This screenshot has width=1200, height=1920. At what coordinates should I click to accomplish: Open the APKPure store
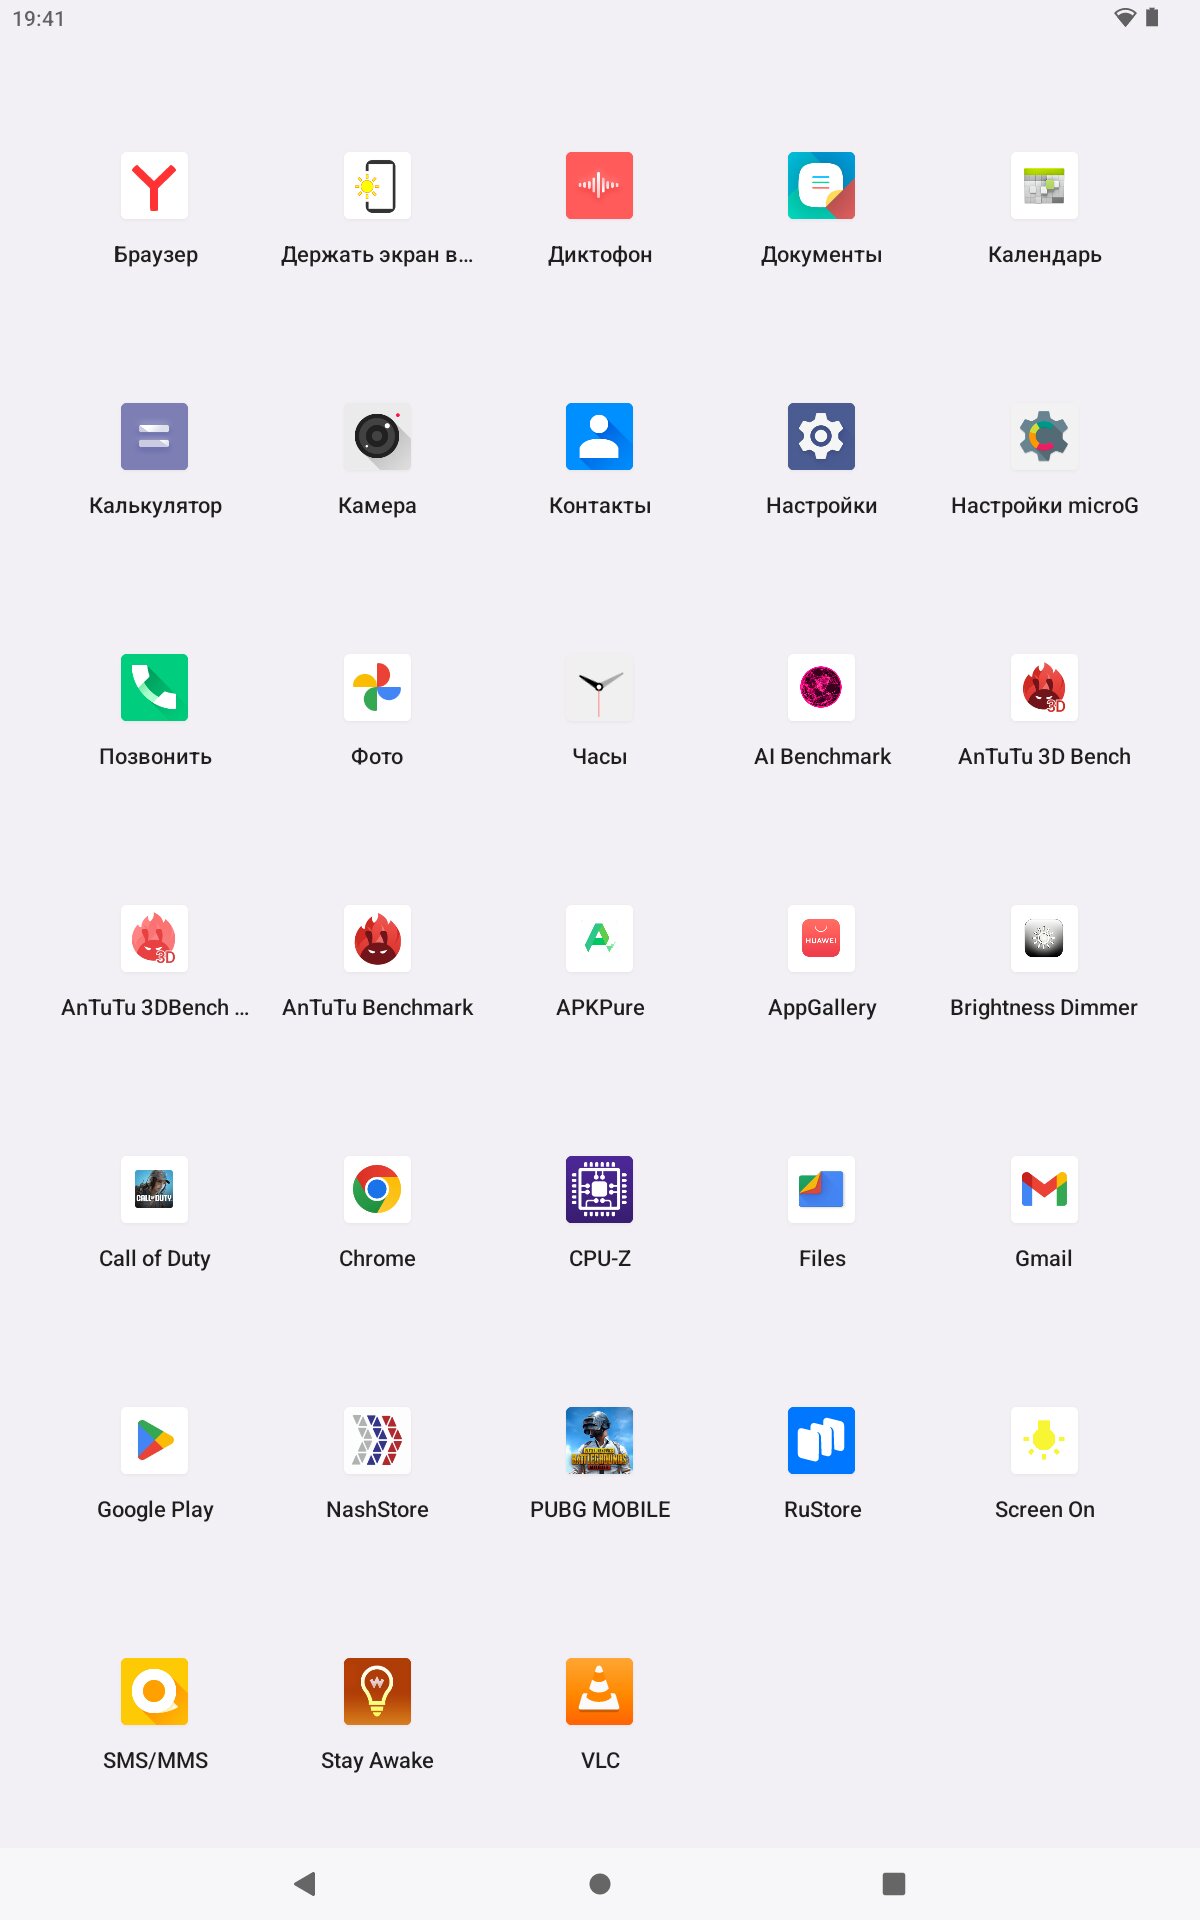point(599,939)
